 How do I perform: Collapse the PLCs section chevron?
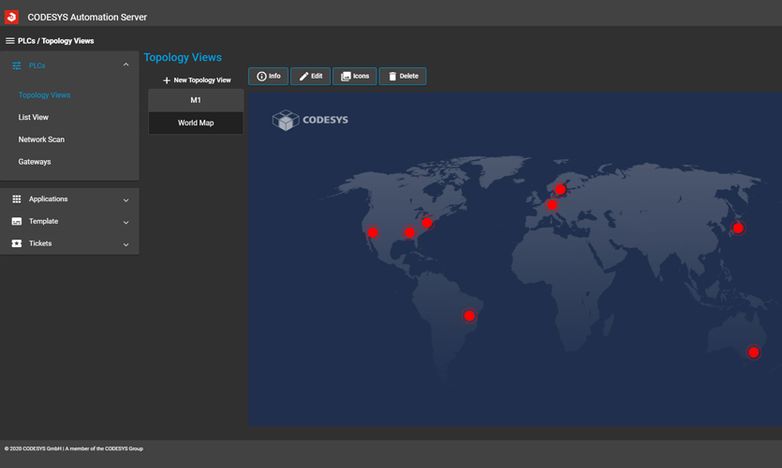point(126,65)
